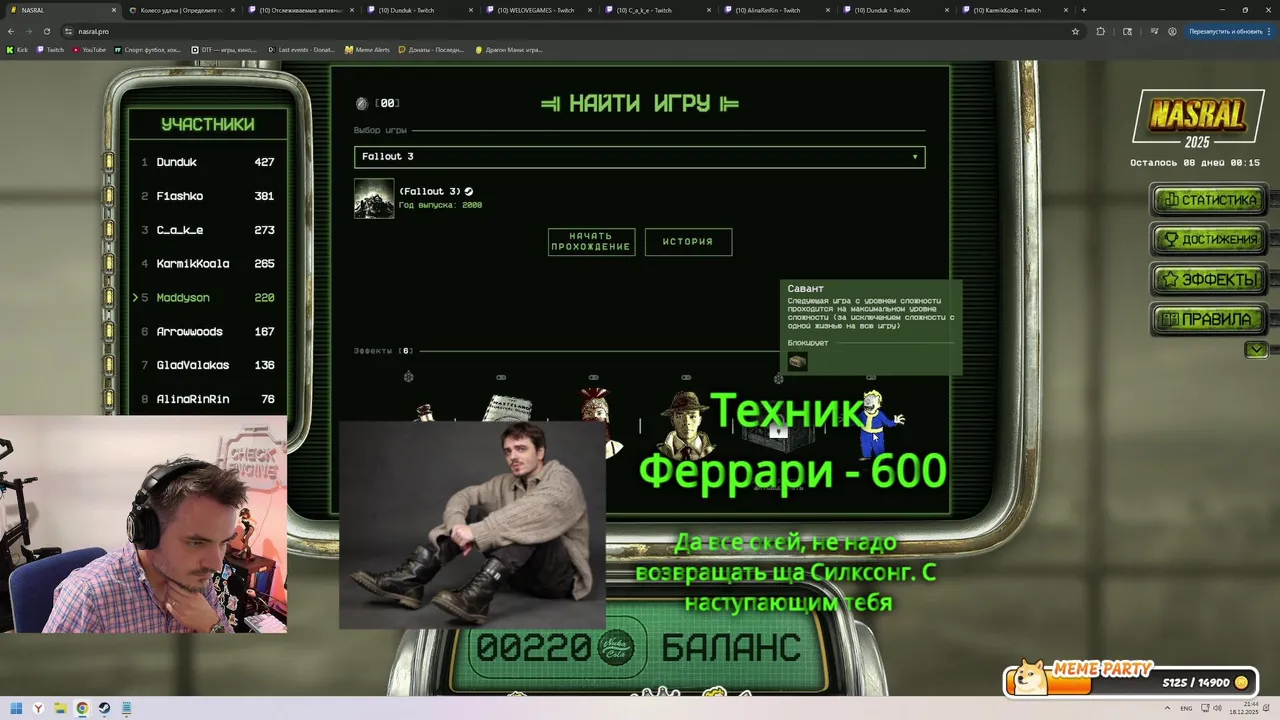Open the volume control in system tray
The width and height of the screenshot is (1280, 720).
[1216, 708]
